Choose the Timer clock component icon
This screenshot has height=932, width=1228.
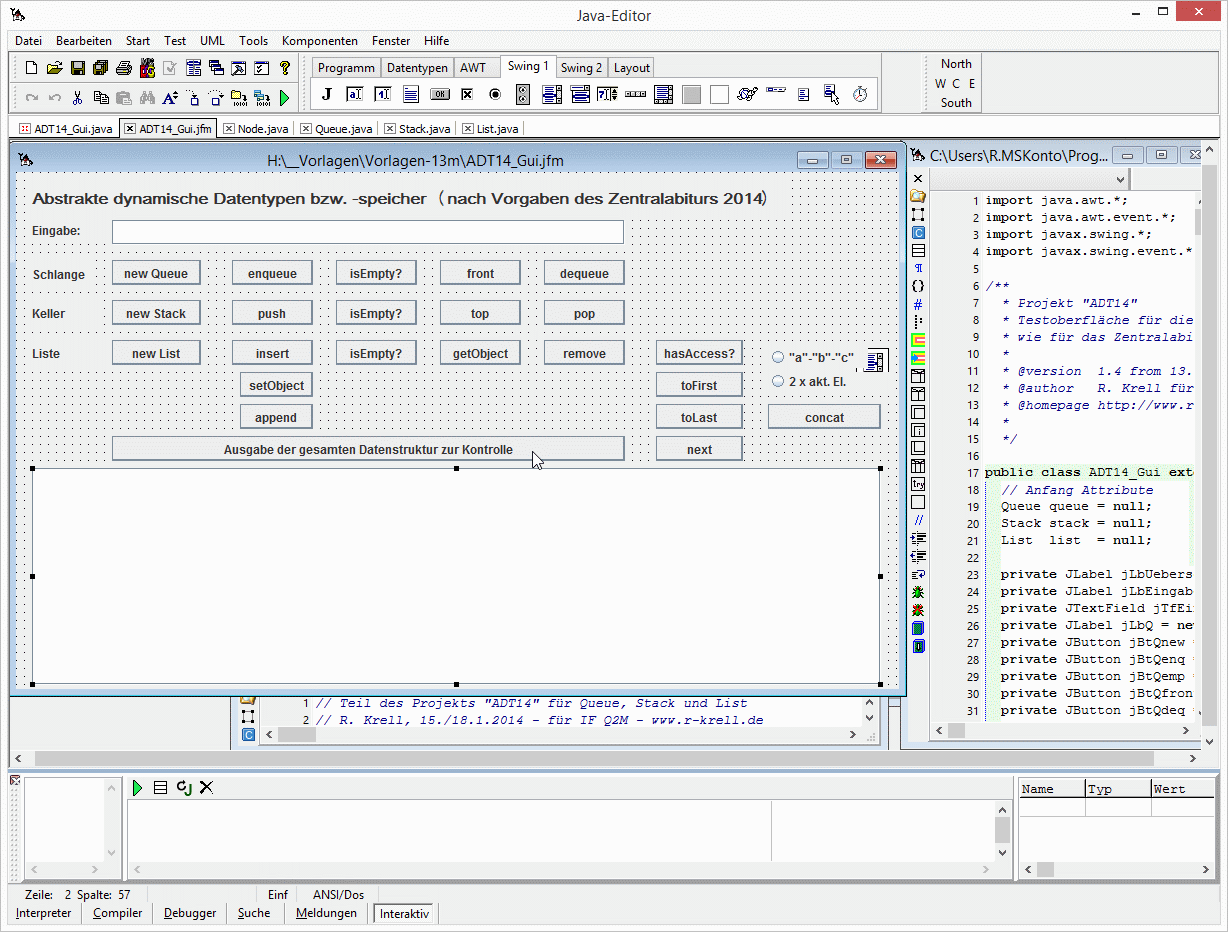tap(859, 94)
